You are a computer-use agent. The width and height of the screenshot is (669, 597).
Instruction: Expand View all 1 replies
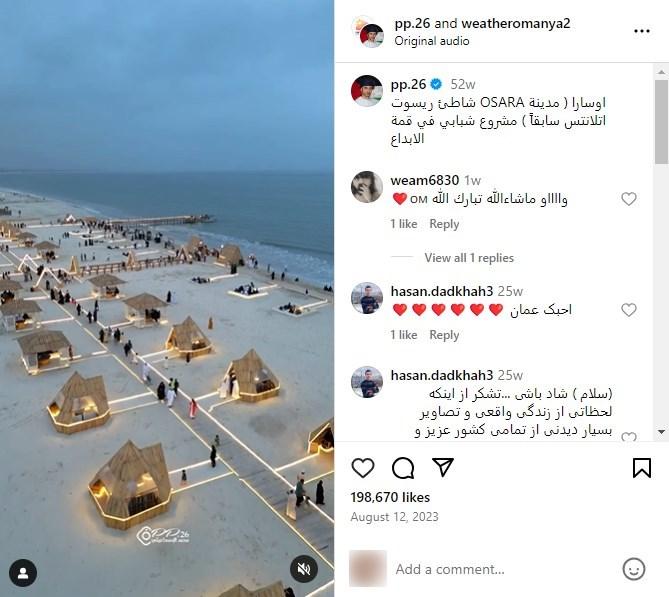[469, 258]
